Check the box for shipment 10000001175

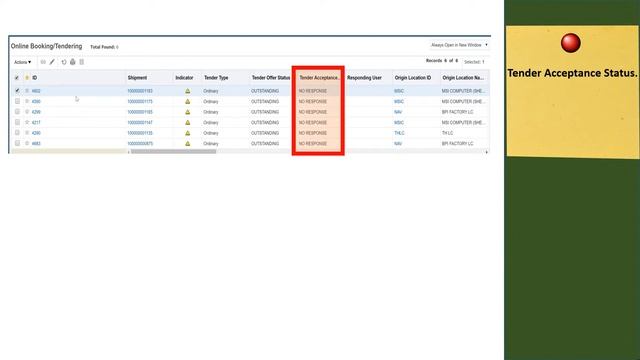click(17, 101)
